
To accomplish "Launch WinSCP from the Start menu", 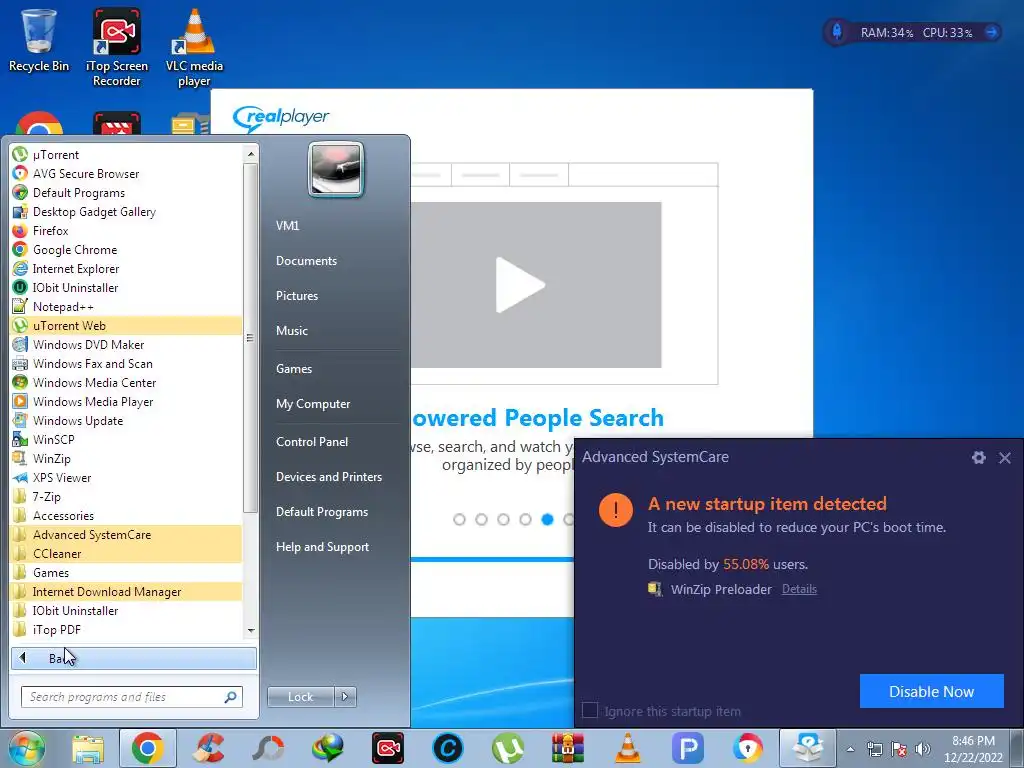I will tap(126, 439).
